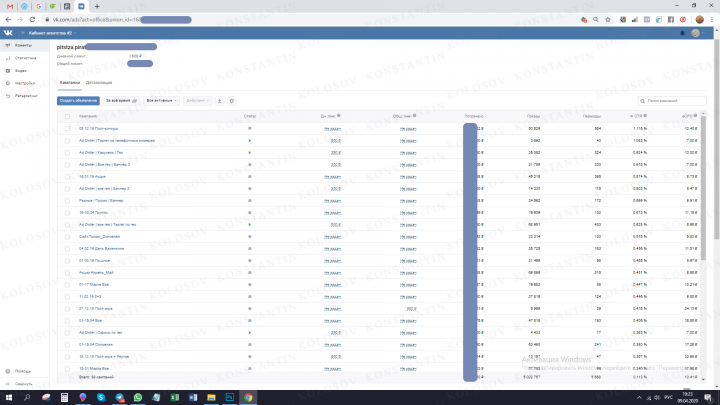Tick checkbox for Акция Апрель_Май campaign
Screen dimensions: 720x405
(x=67, y=273)
